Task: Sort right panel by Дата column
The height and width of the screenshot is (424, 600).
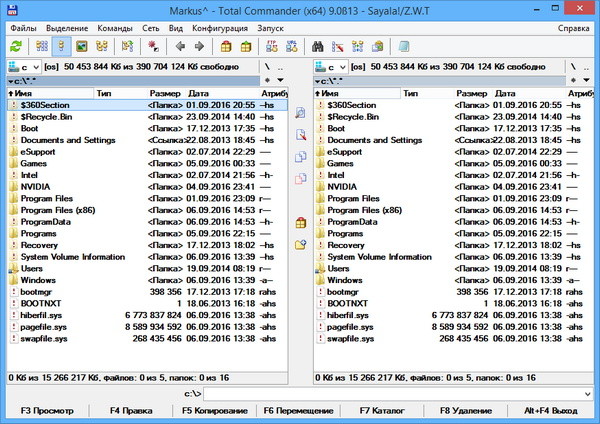Action: (528, 93)
